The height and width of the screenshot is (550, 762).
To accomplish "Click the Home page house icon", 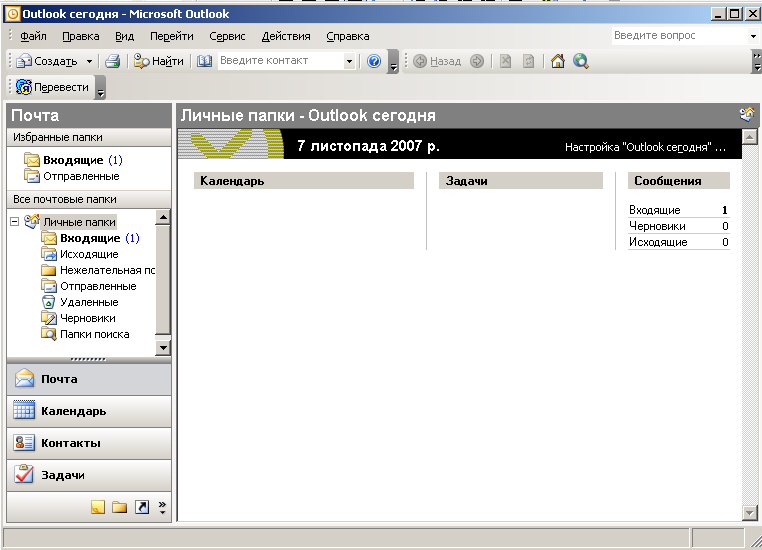I will tap(558, 61).
